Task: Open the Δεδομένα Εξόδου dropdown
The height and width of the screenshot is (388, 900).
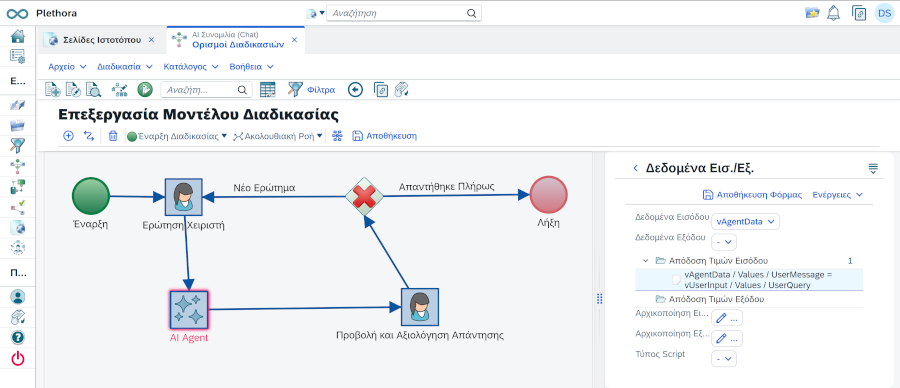Action: (x=724, y=242)
